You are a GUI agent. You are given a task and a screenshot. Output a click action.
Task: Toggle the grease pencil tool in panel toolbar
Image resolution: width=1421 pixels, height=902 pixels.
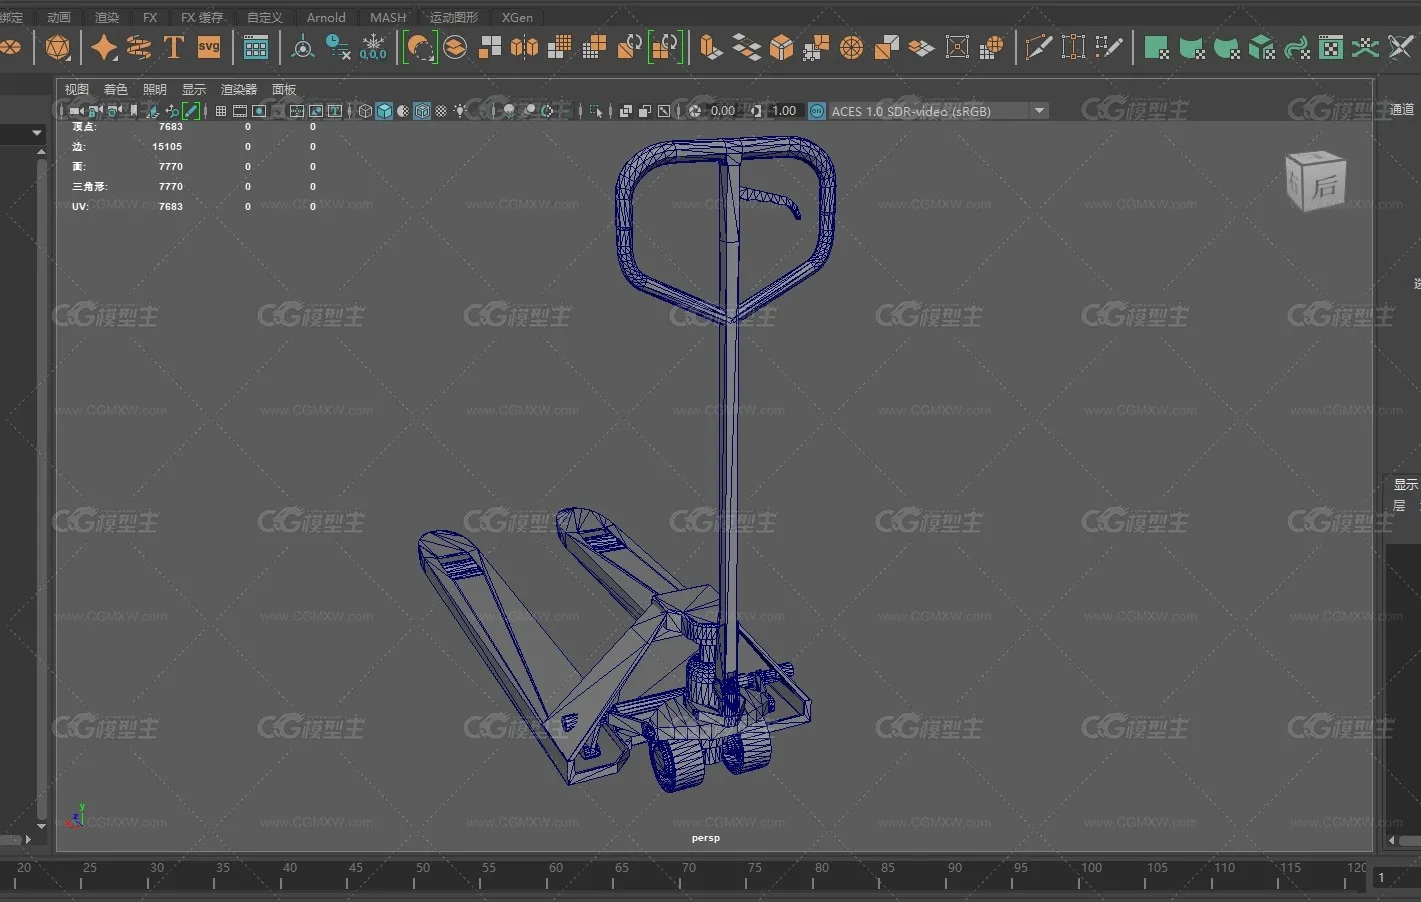(191, 111)
